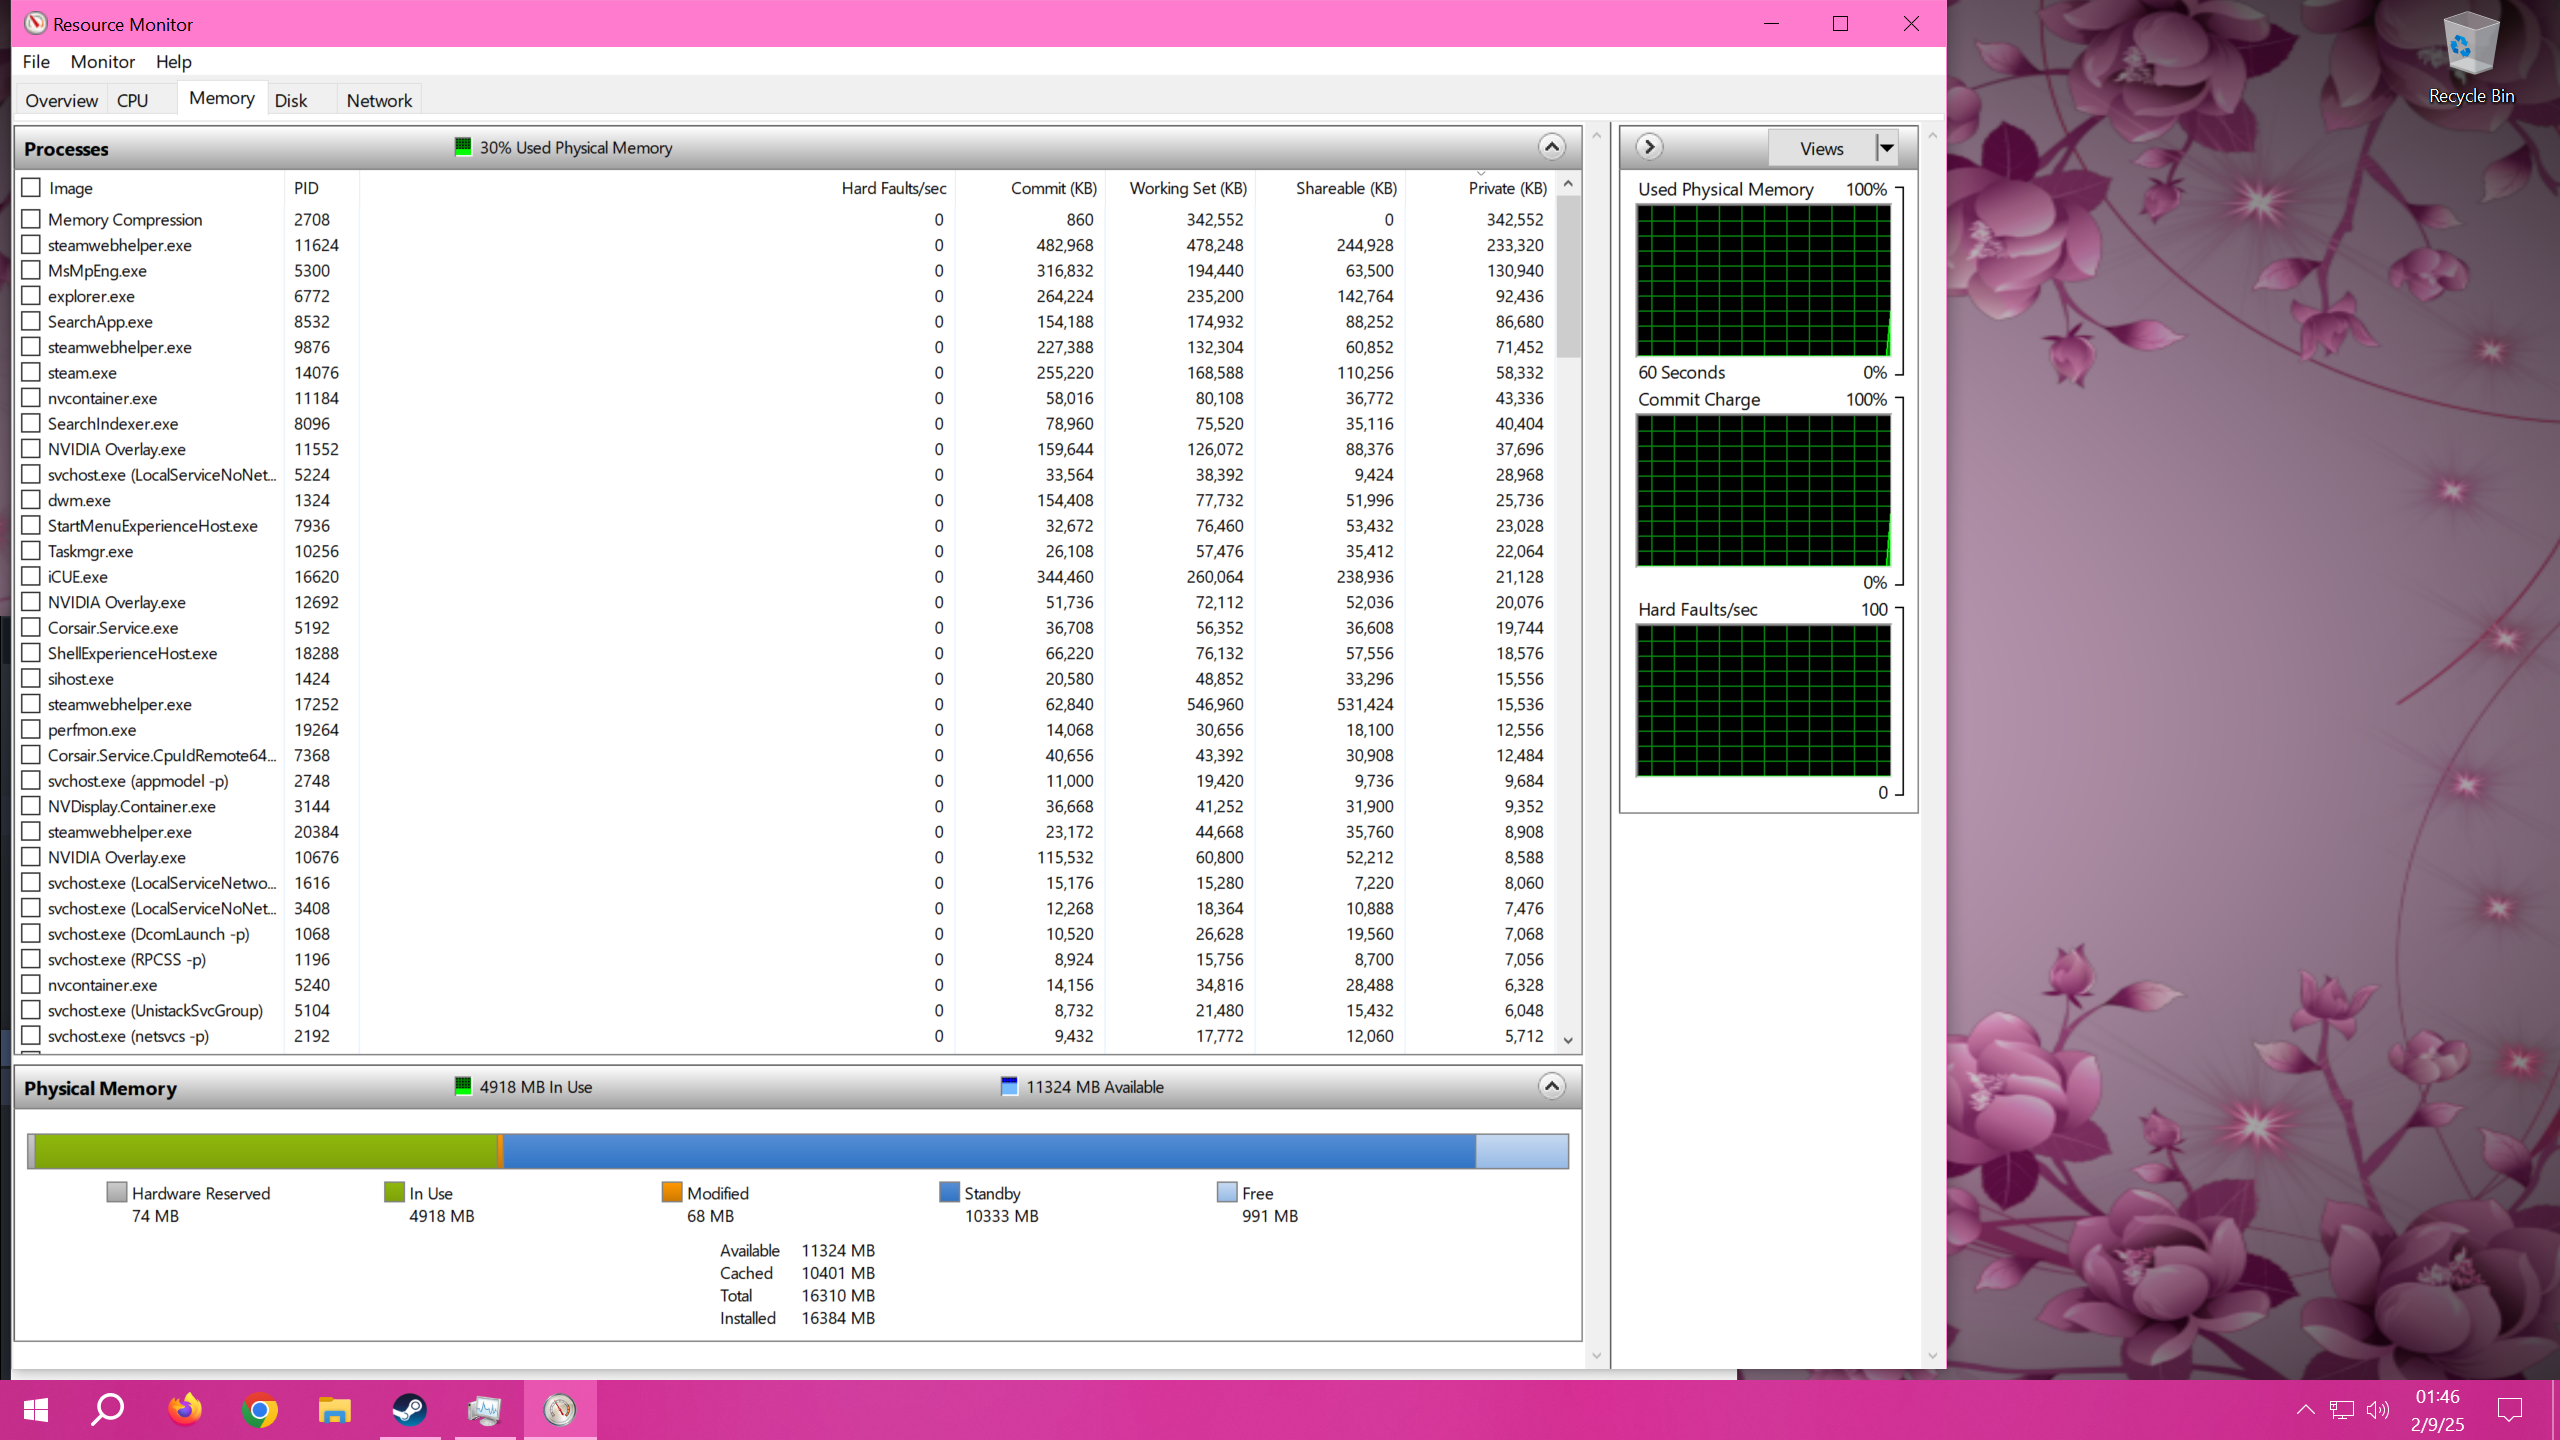
Task: Open the Windows Start menu
Action: (36, 1410)
